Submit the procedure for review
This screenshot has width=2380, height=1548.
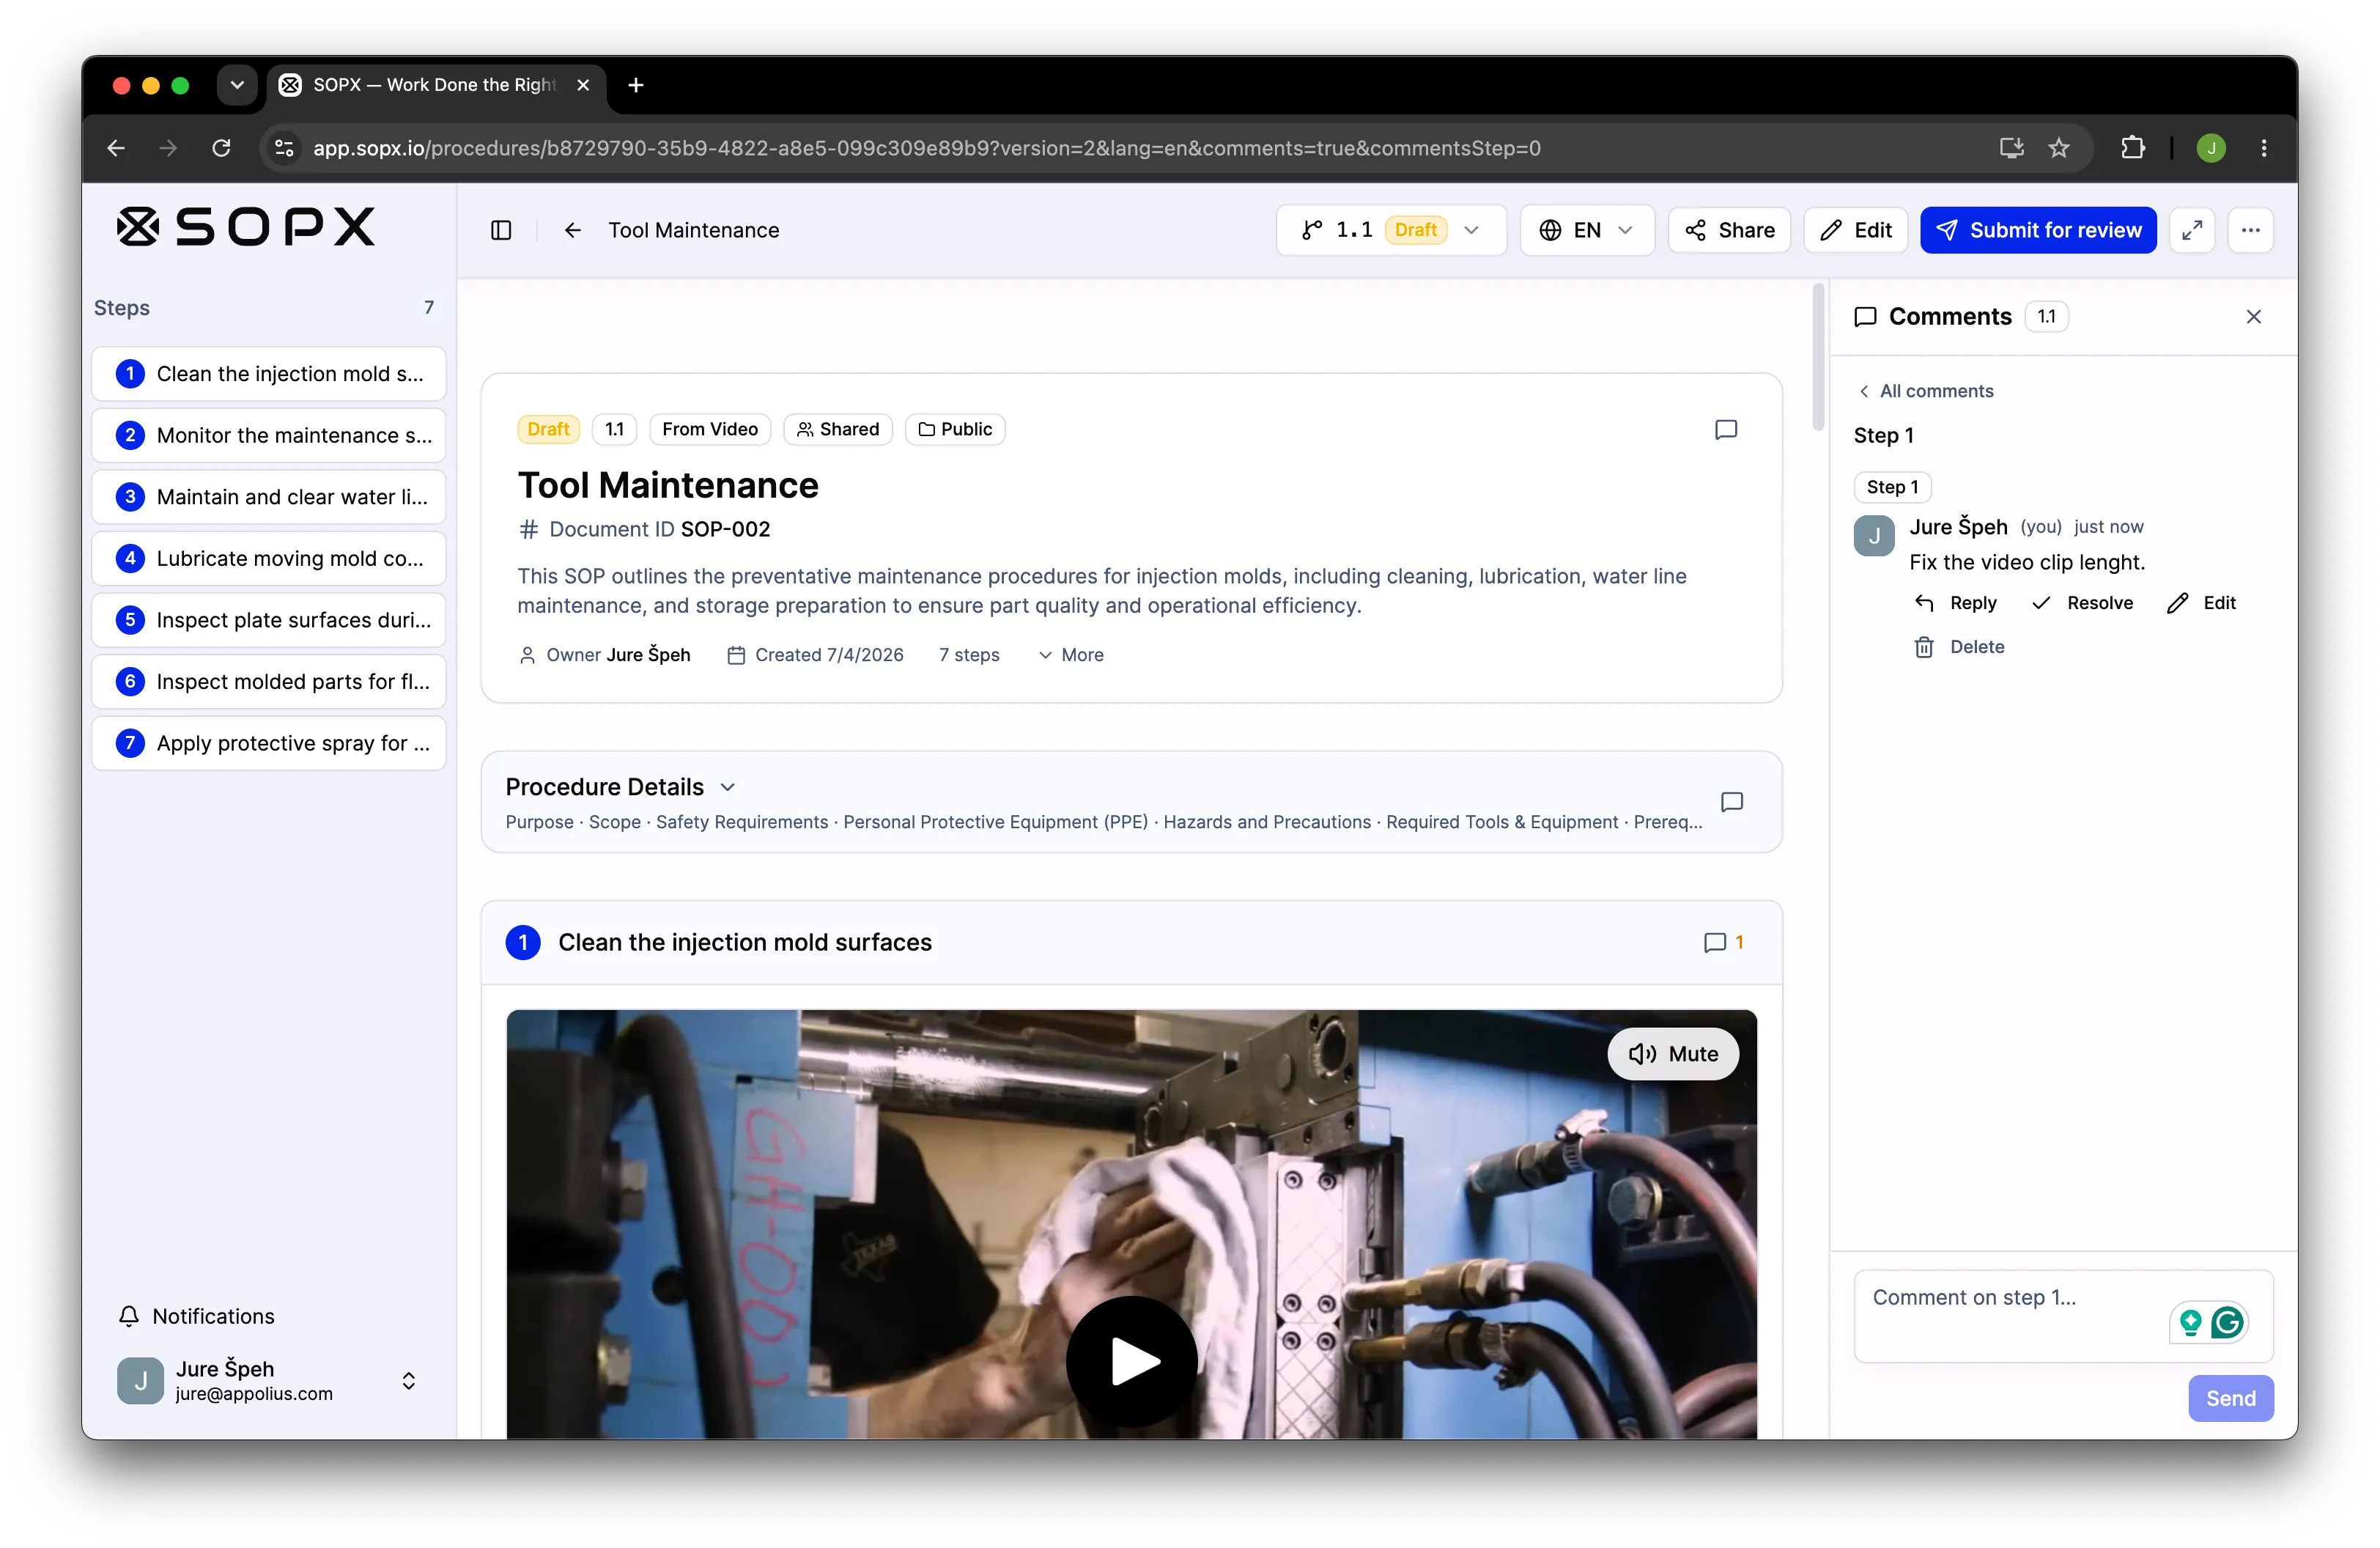[x=2038, y=230]
